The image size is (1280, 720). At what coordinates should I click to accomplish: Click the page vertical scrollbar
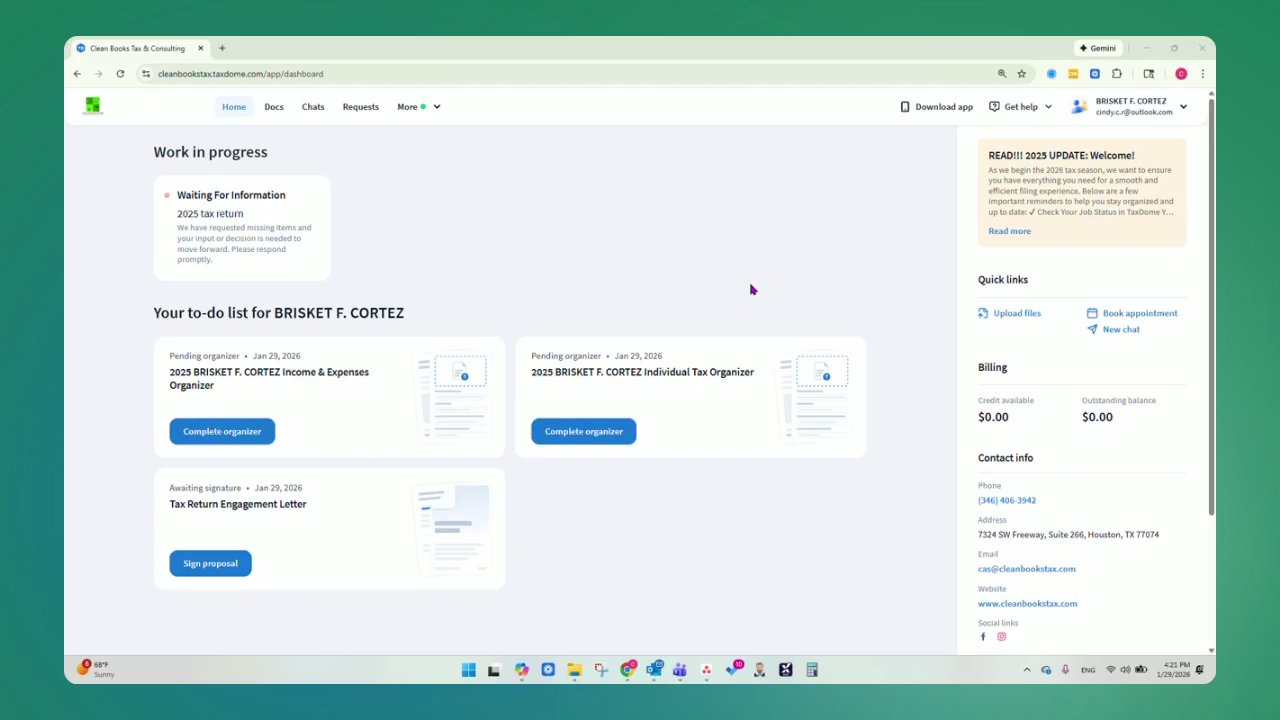click(x=1211, y=306)
